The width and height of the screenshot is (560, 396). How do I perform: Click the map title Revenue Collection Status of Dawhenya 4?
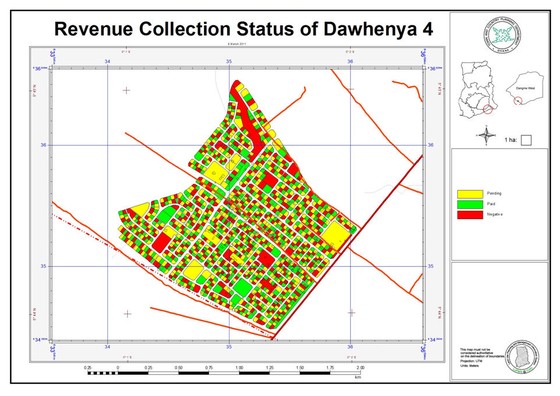coord(244,29)
